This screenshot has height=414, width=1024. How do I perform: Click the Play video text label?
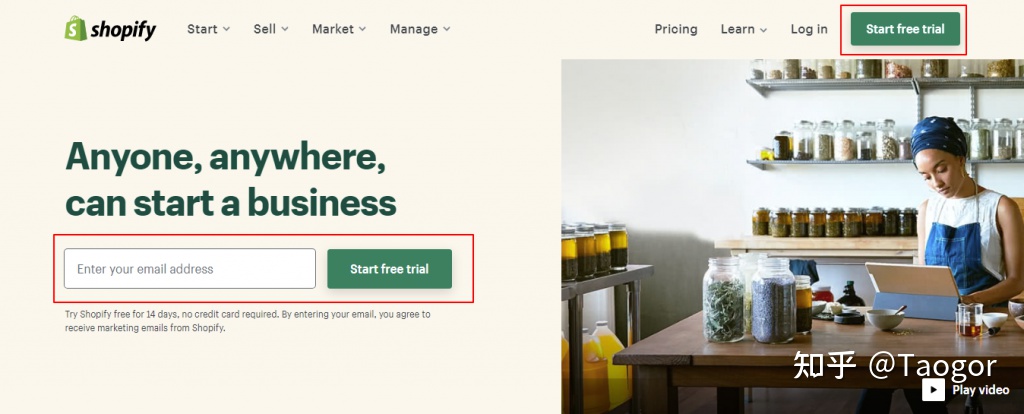coord(980,390)
